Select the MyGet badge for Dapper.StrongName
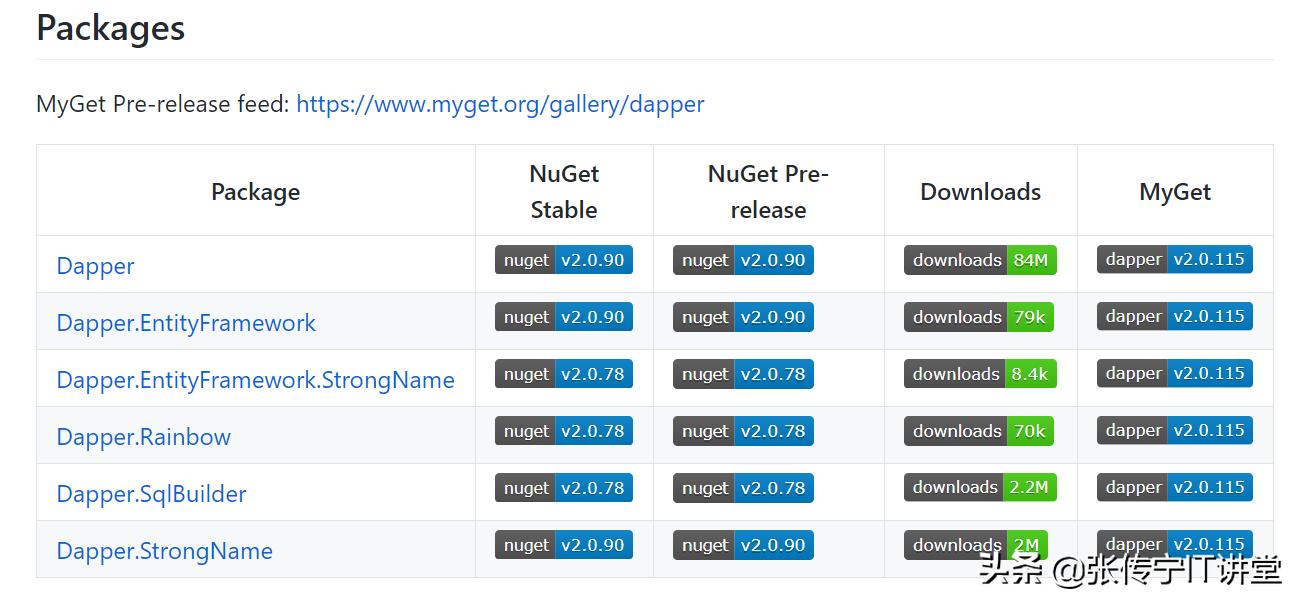 click(x=1174, y=544)
